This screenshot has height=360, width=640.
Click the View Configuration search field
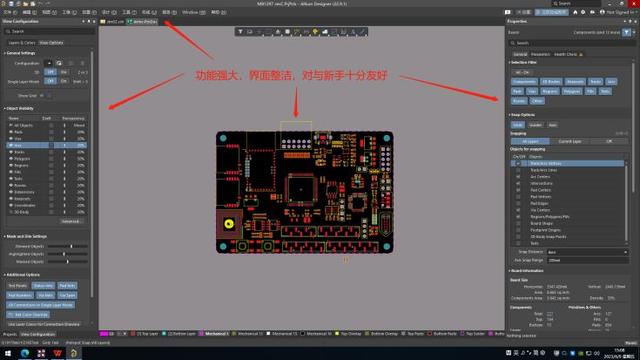click(49, 31)
